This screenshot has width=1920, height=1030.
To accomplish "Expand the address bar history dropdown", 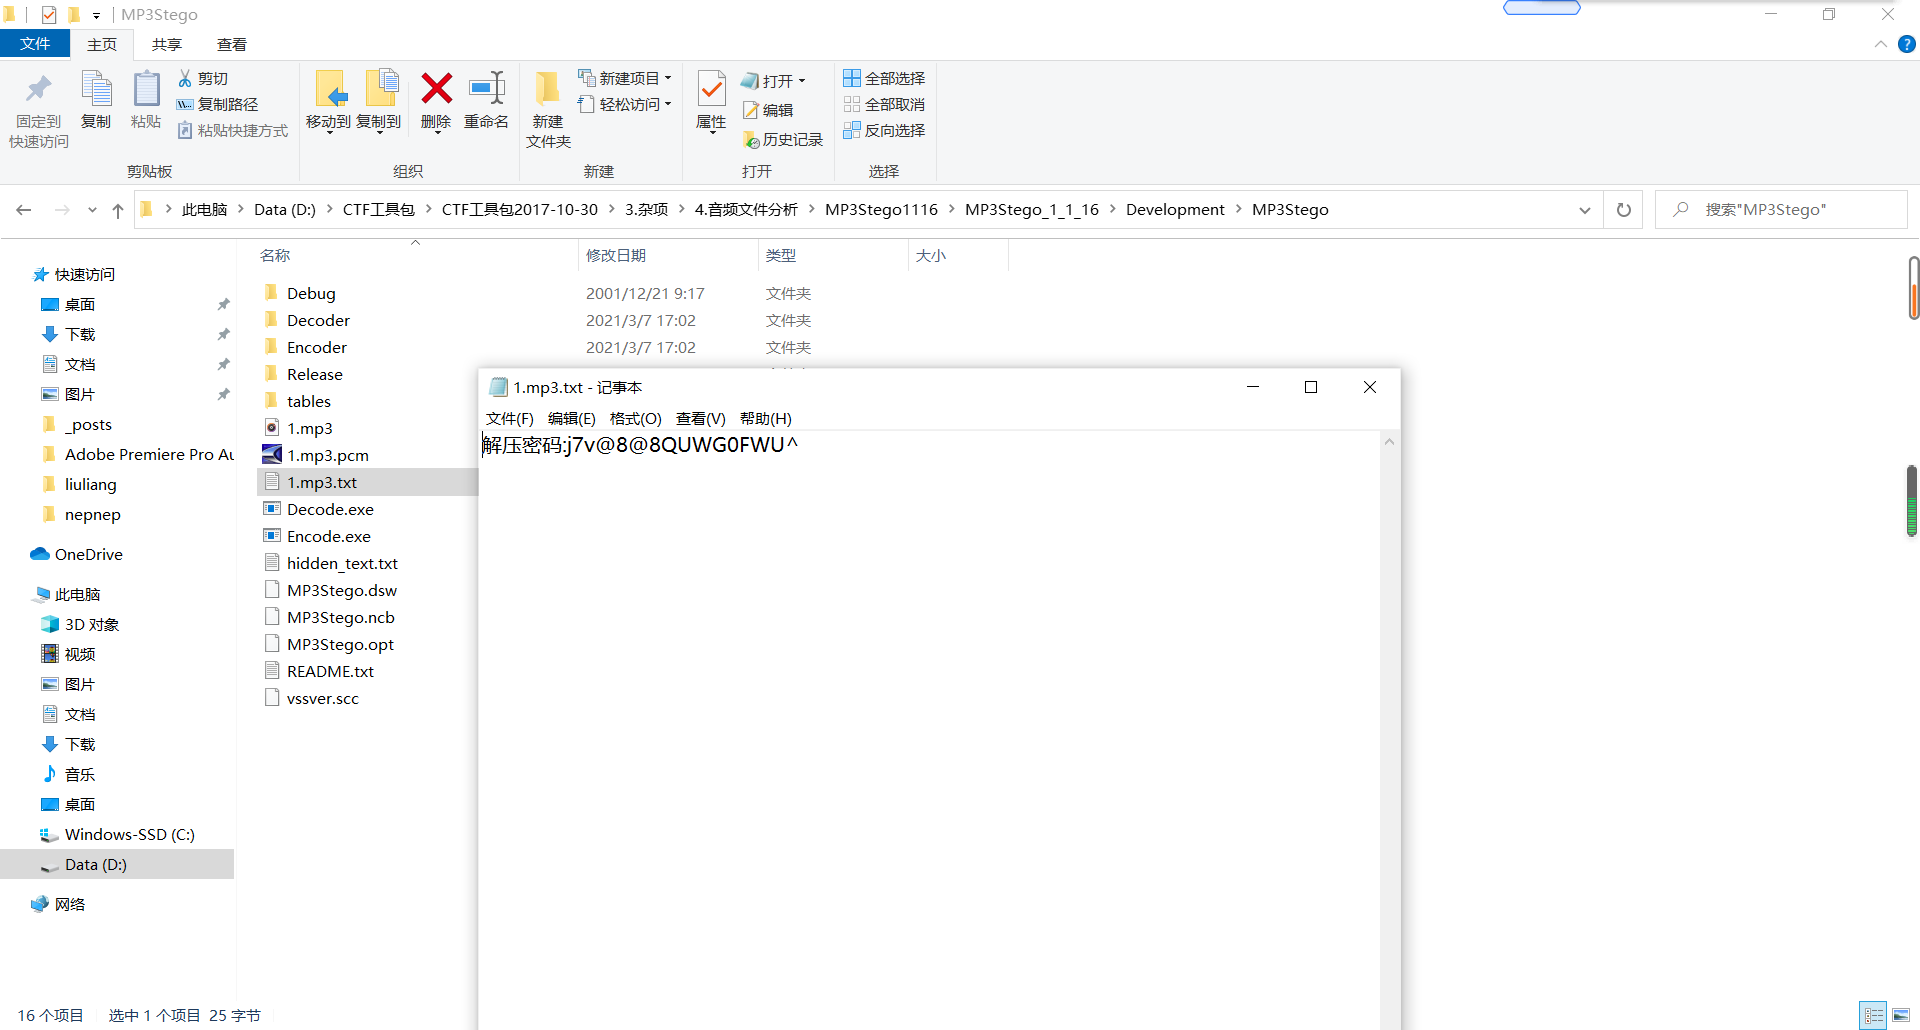I will [1584, 210].
